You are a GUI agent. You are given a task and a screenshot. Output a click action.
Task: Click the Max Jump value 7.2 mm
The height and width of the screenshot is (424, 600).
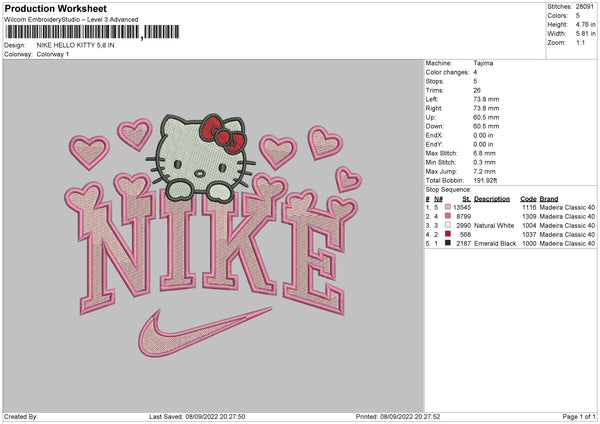[484, 171]
